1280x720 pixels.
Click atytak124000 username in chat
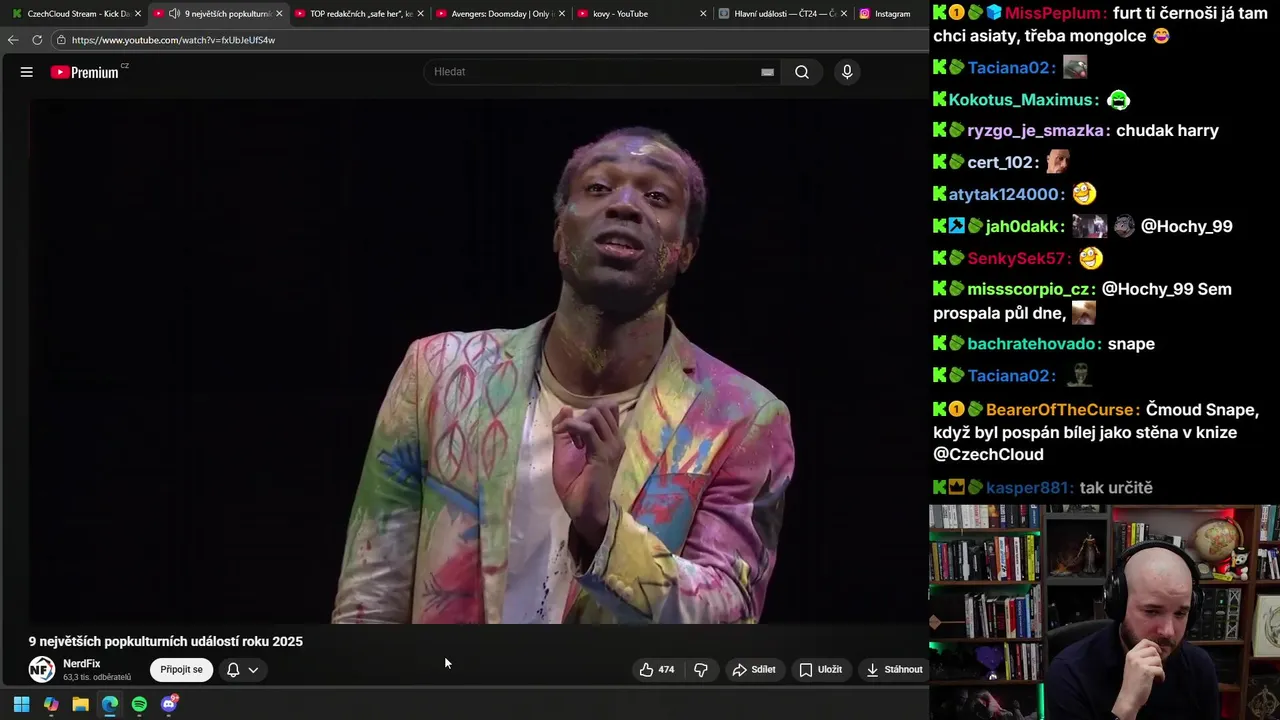pyautogui.click(x=1005, y=194)
